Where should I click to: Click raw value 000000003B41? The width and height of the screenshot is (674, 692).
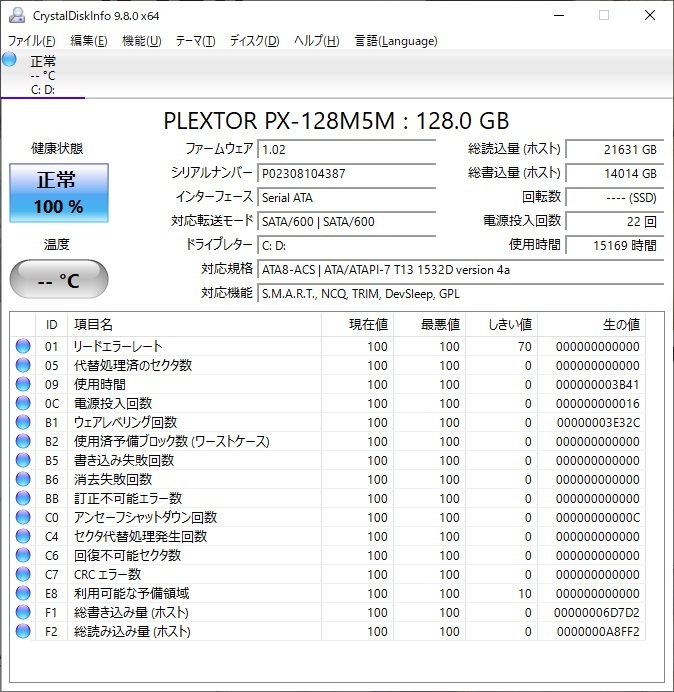point(598,385)
